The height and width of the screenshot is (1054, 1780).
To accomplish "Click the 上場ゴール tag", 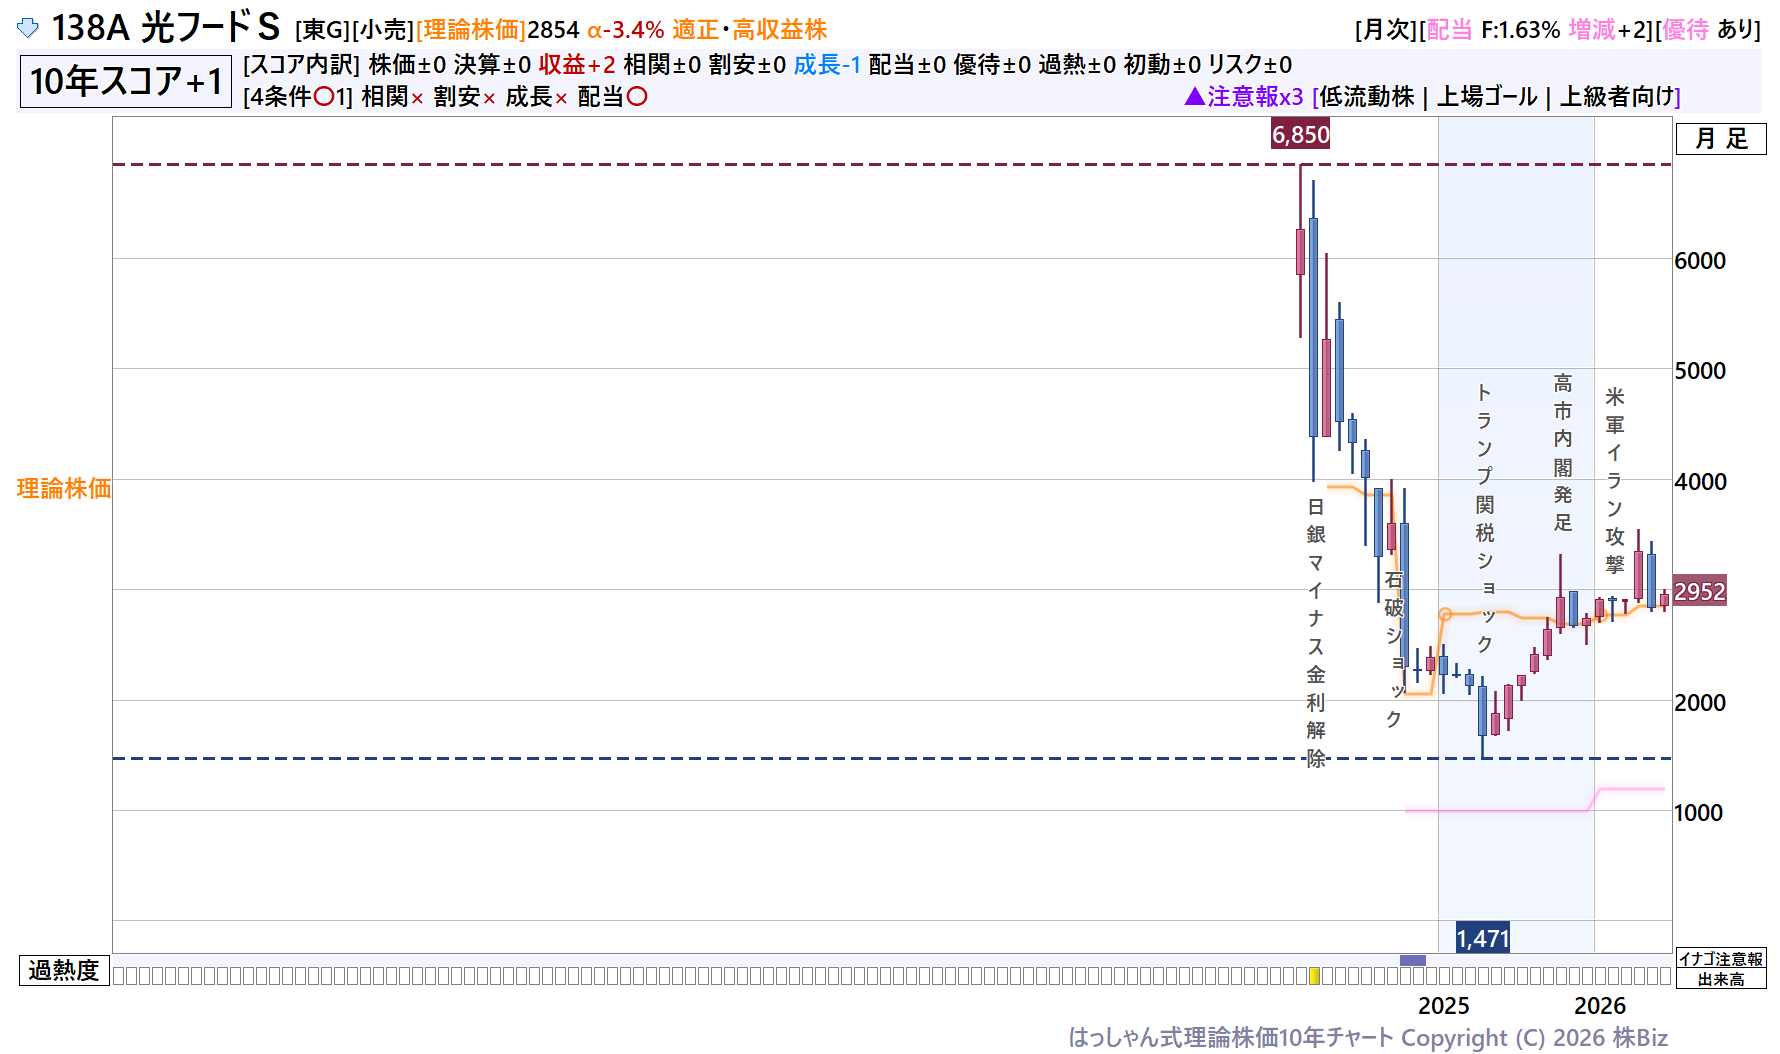I will click(x=1487, y=96).
